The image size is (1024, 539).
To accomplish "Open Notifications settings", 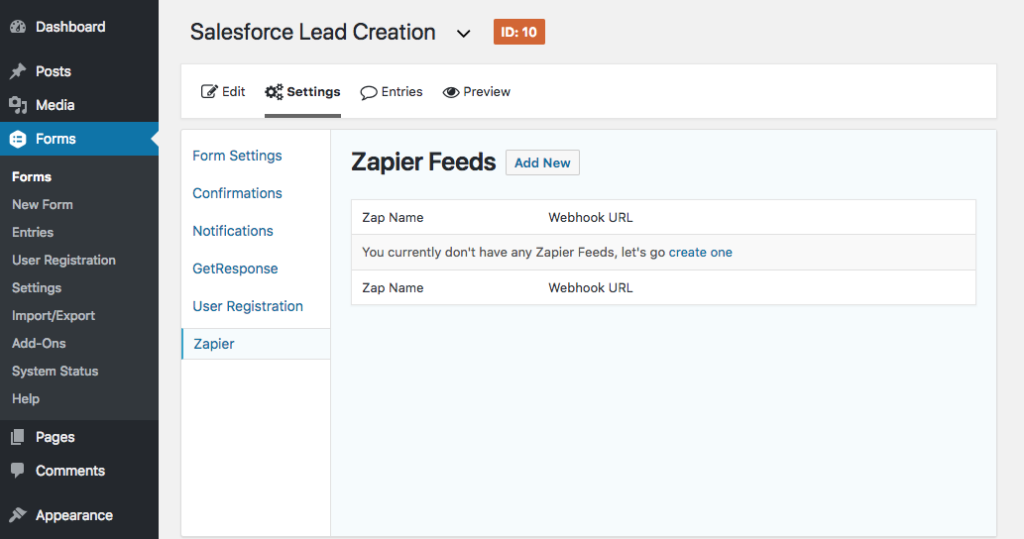I will pos(232,231).
